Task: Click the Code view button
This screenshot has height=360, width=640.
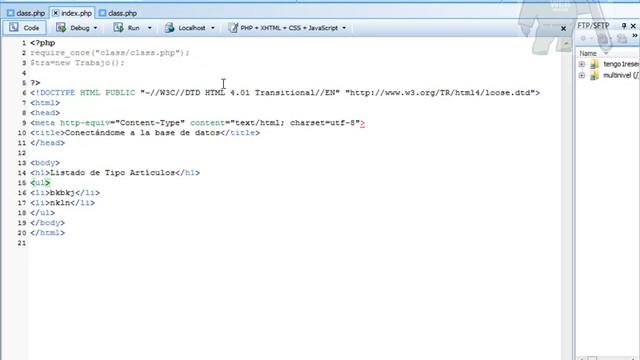Action: pos(24,28)
